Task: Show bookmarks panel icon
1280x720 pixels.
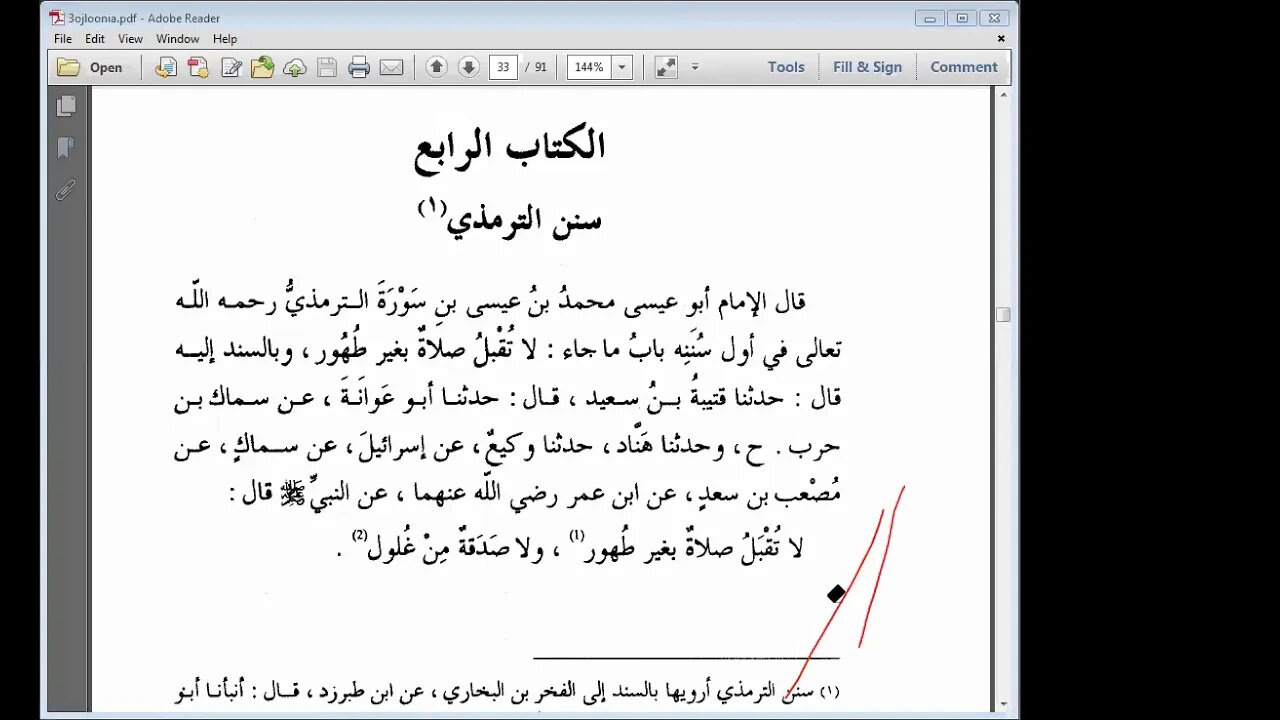Action: point(66,148)
